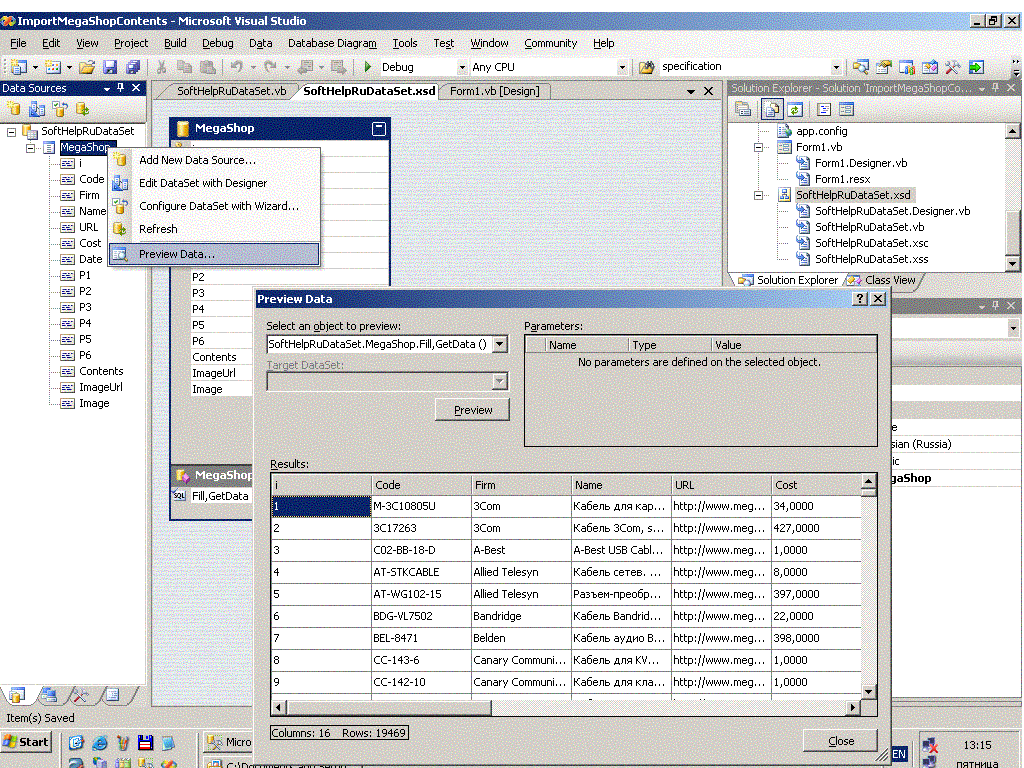Image resolution: width=1024 pixels, height=768 pixels.
Task: Select ImageUrl field in Data Sources tree
Action: tap(101, 387)
